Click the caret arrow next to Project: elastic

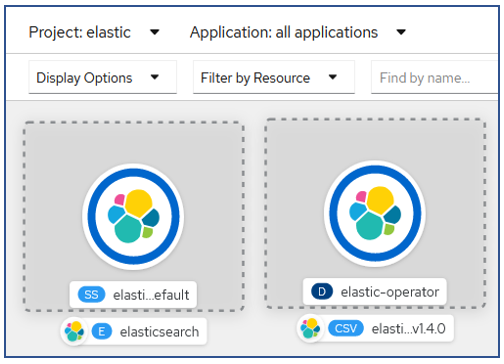point(155,32)
